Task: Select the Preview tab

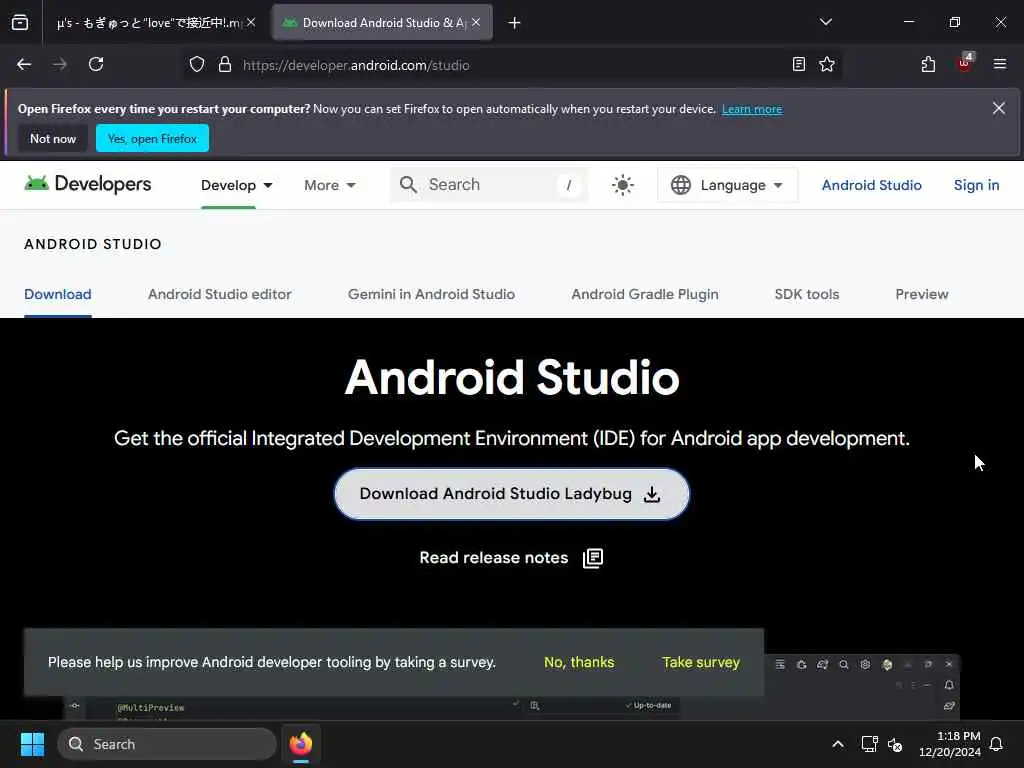Action: [x=921, y=295]
